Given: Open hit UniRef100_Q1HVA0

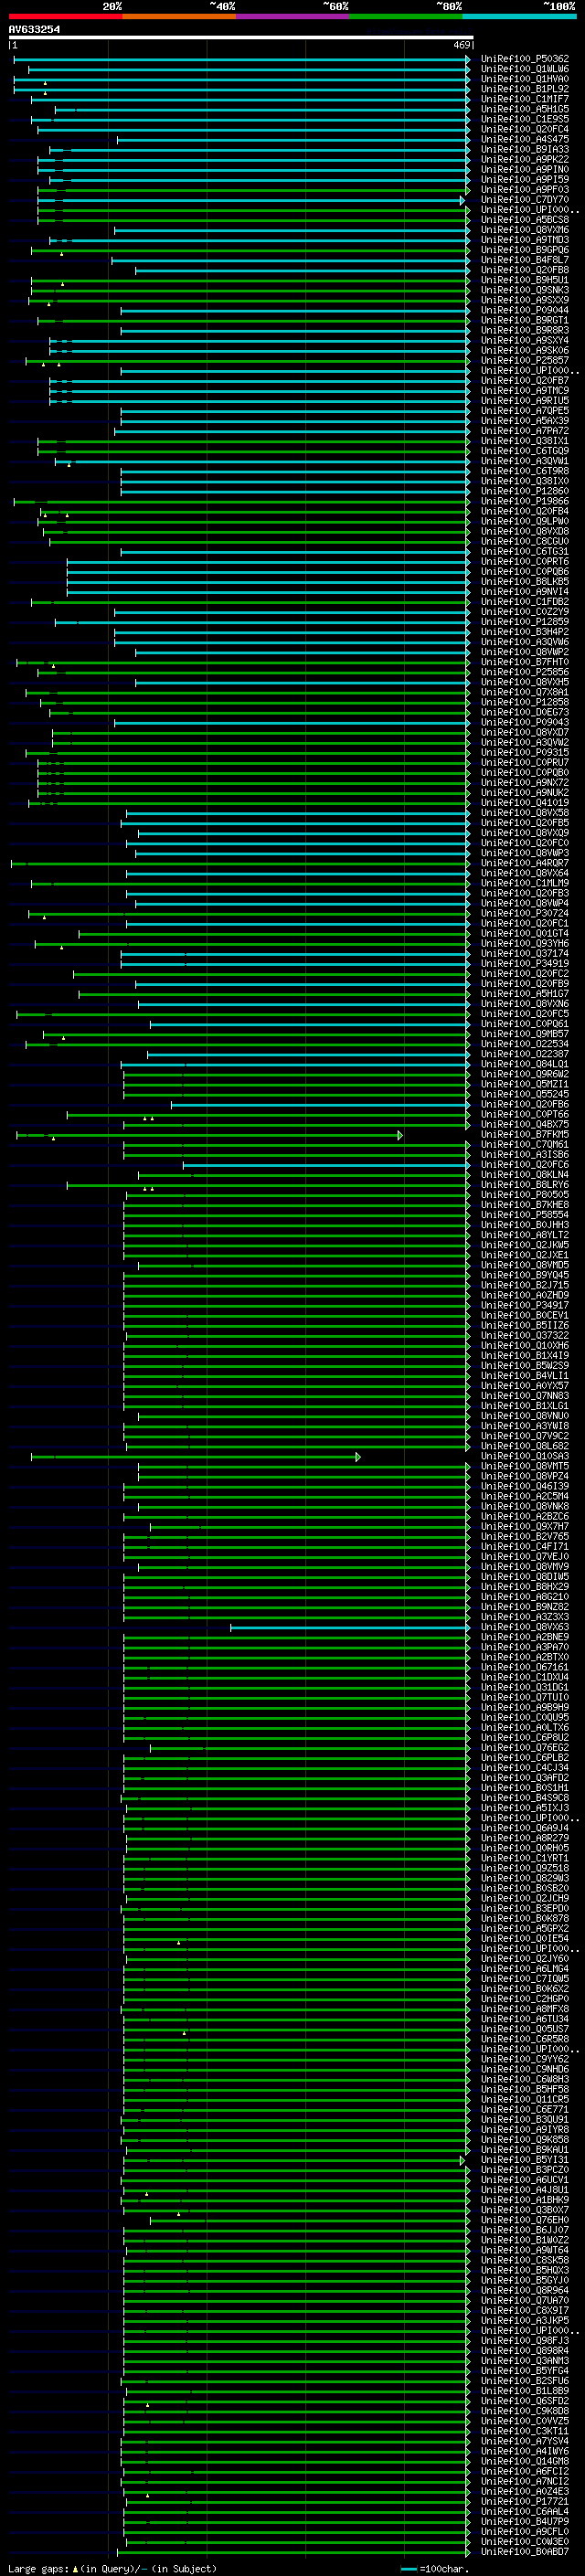Looking at the screenshot, I should click(x=525, y=79).
